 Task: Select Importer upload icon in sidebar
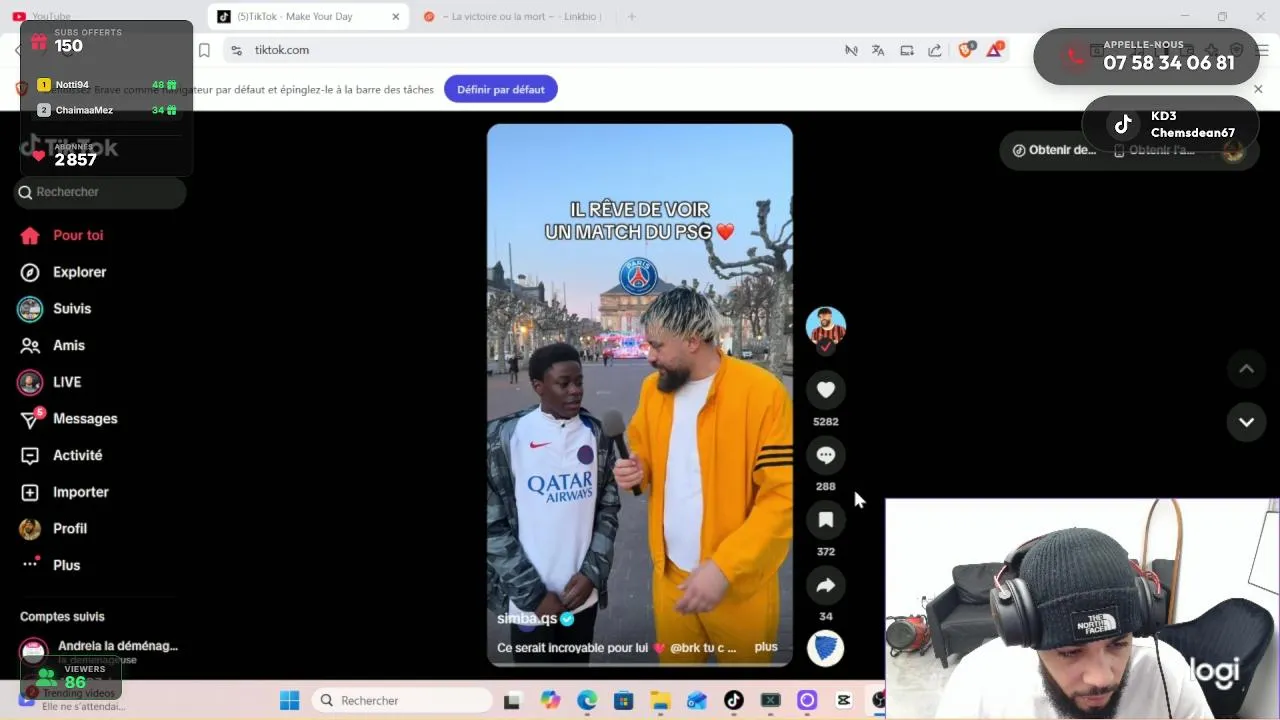pyautogui.click(x=30, y=492)
